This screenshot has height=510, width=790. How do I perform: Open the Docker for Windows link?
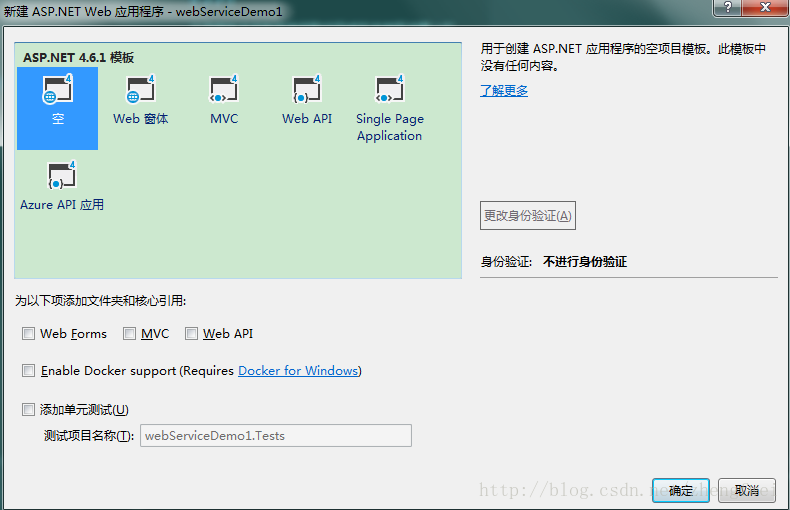[x=298, y=371]
